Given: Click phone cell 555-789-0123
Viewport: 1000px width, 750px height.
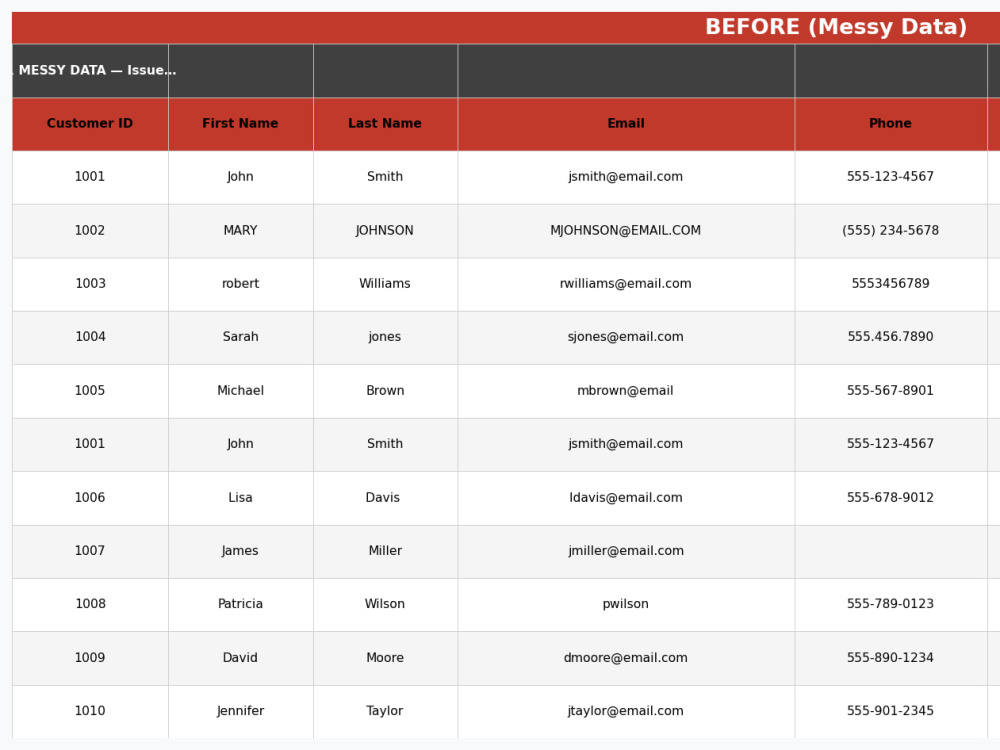Looking at the screenshot, I should (890, 605).
